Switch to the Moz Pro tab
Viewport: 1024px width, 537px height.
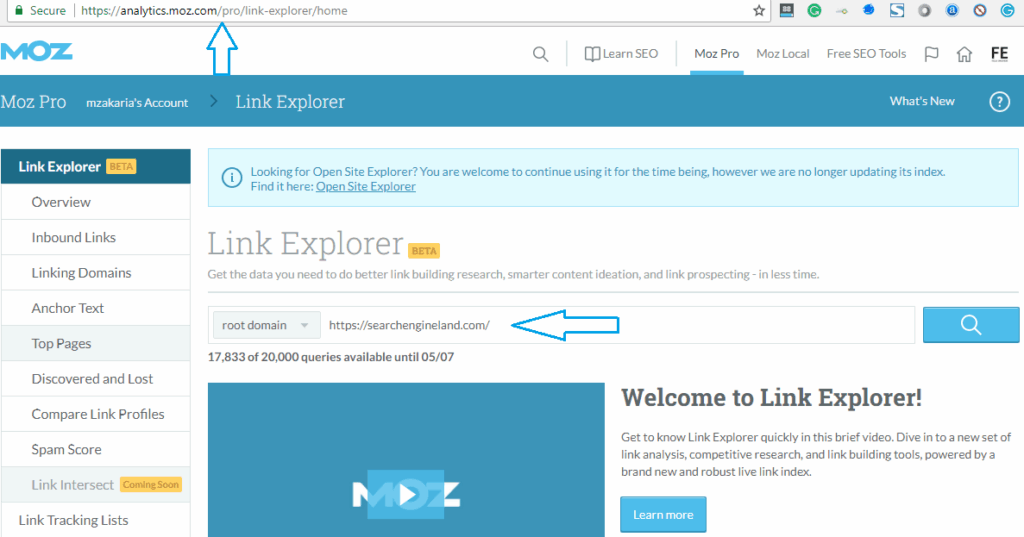716,54
